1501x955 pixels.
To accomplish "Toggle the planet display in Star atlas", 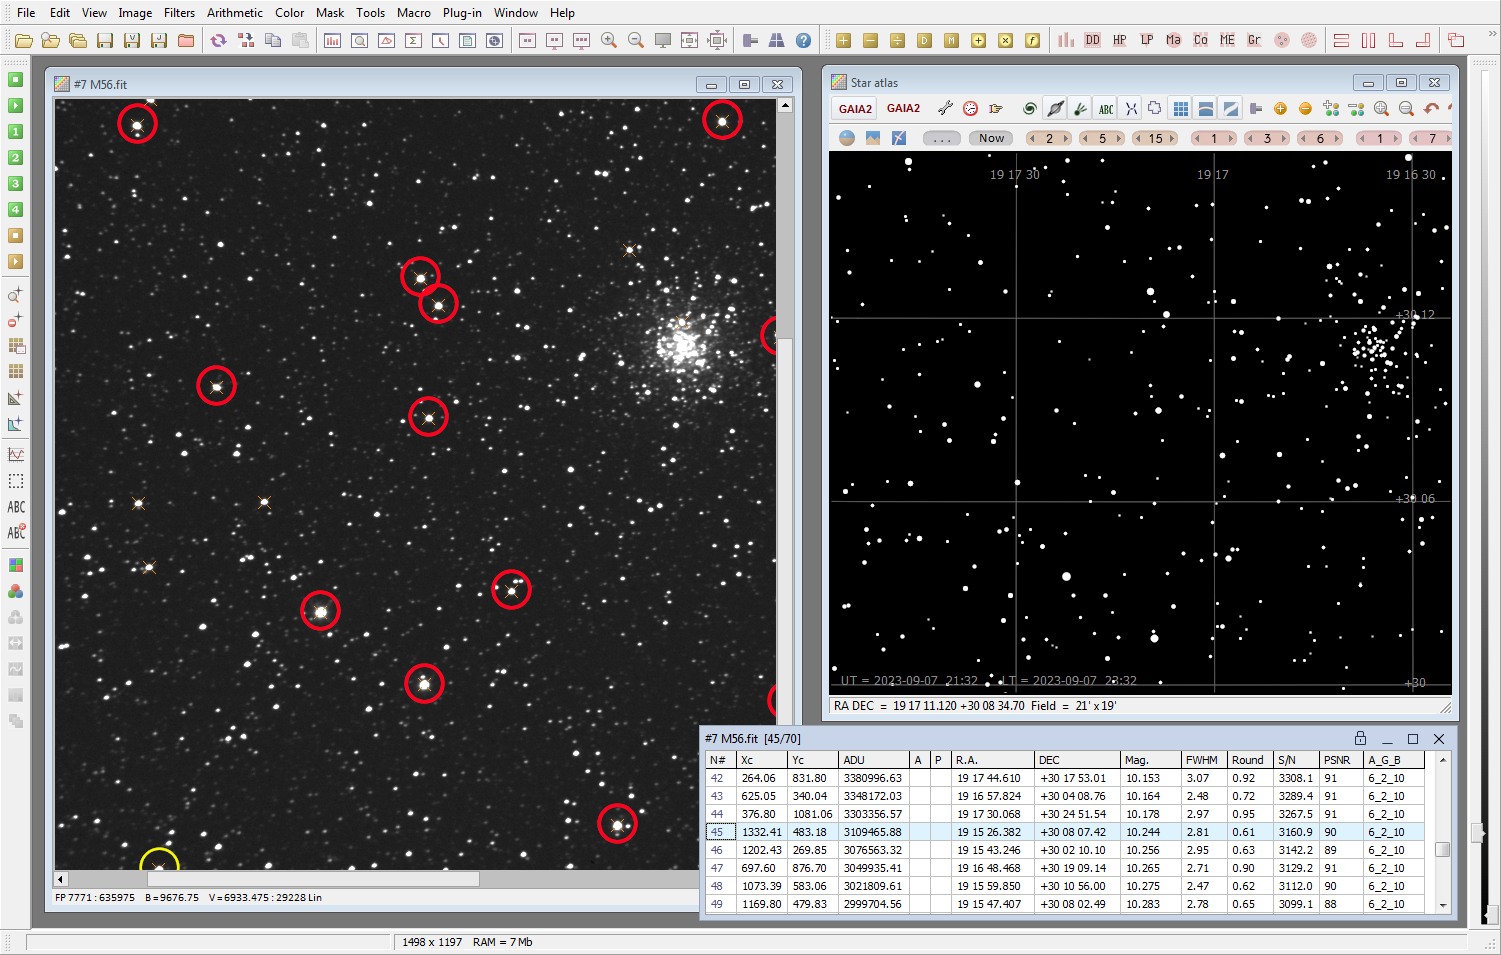I will tap(1055, 108).
